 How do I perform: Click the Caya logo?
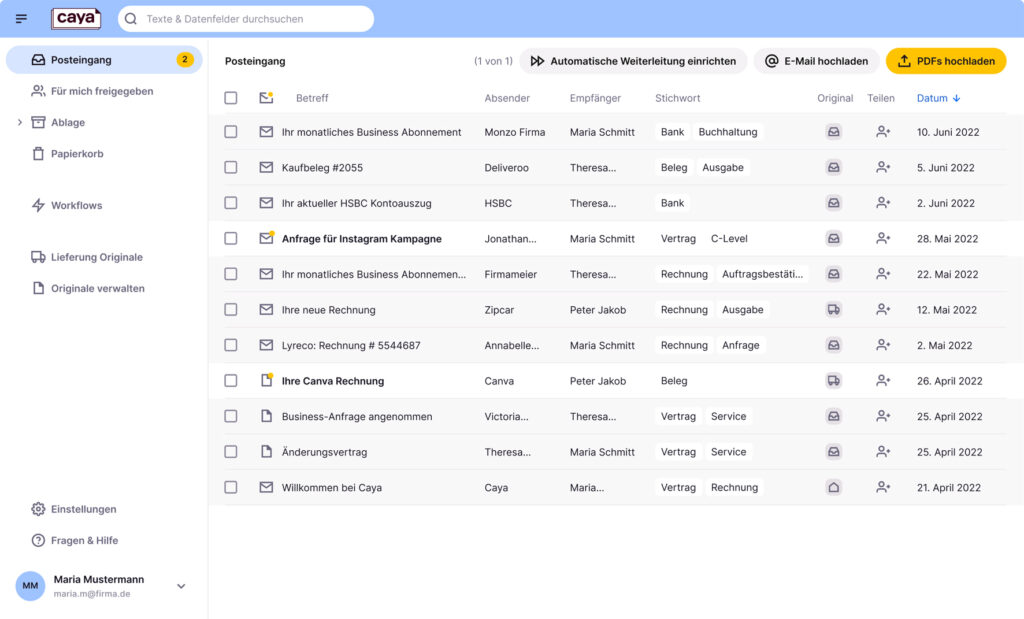[76, 18]
